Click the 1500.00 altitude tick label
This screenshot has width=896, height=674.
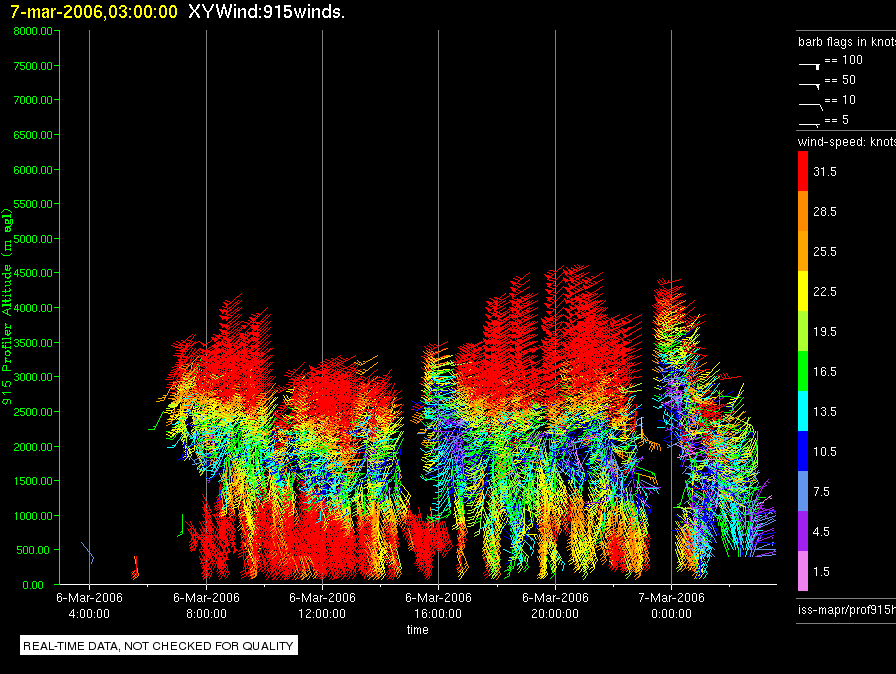(33, 481)
